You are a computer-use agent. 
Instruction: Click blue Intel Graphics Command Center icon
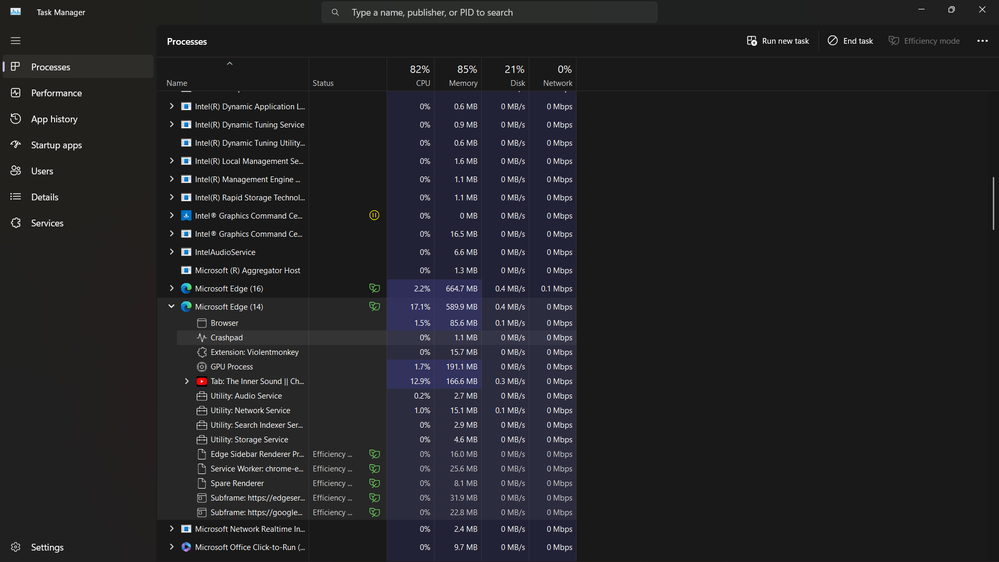point(186,216)
